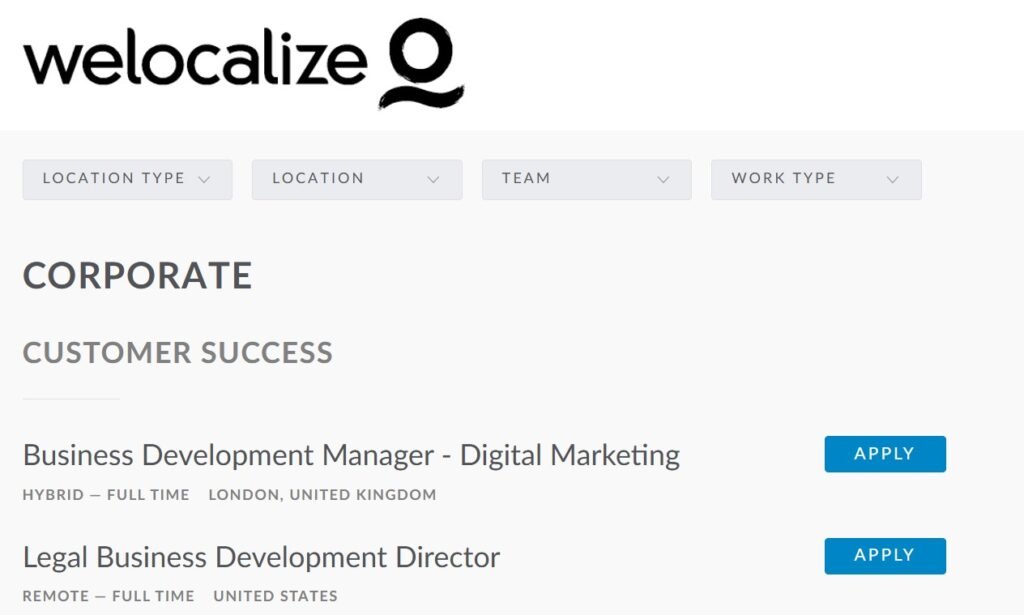Expand the Work Type filter dropdown
The width and height of the screenshot is (1024, 615).
click(816, 180)
